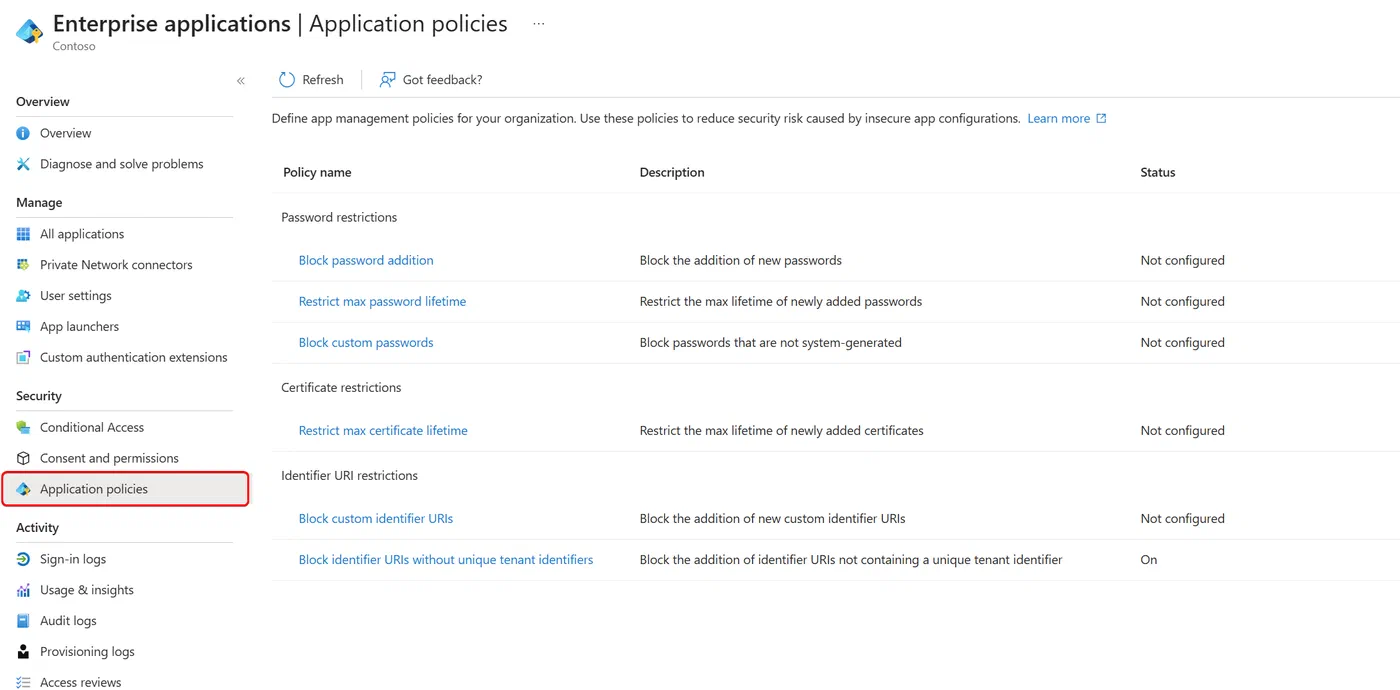
Task: Open Diagnose and solve problems
Action: tap(121, 164)
